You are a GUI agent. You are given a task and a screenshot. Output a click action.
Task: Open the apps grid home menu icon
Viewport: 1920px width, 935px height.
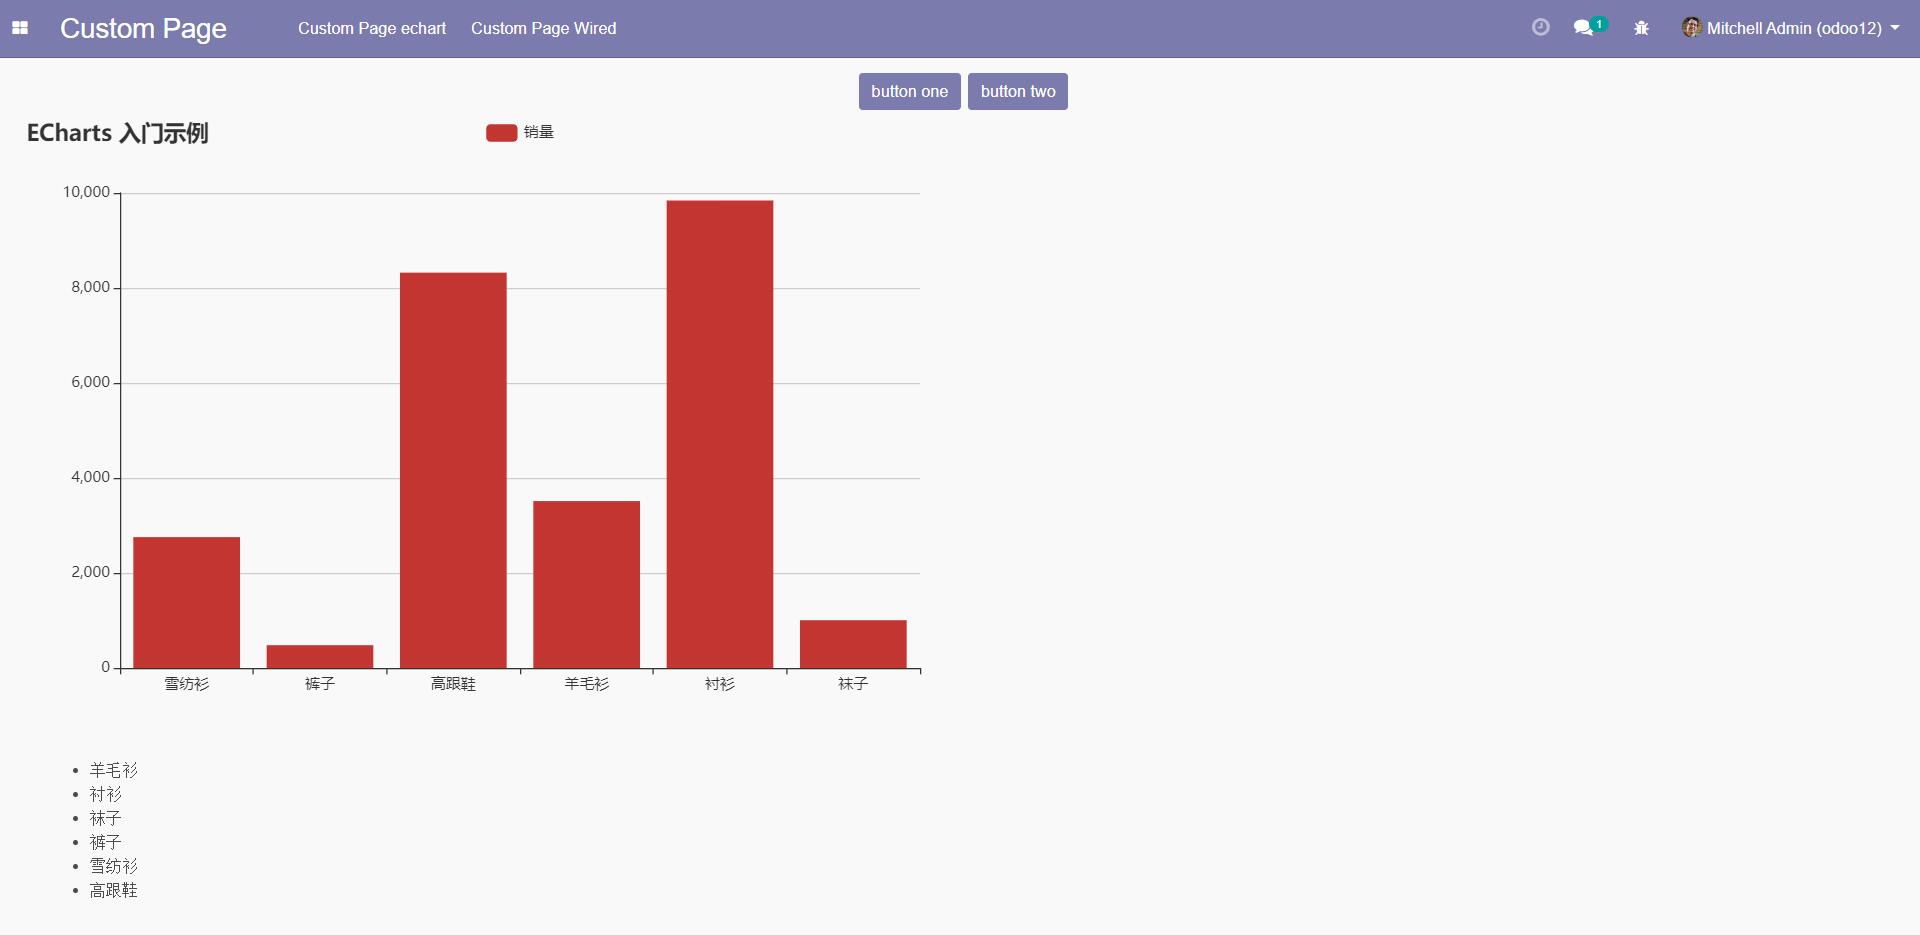(x=20, y=28)
